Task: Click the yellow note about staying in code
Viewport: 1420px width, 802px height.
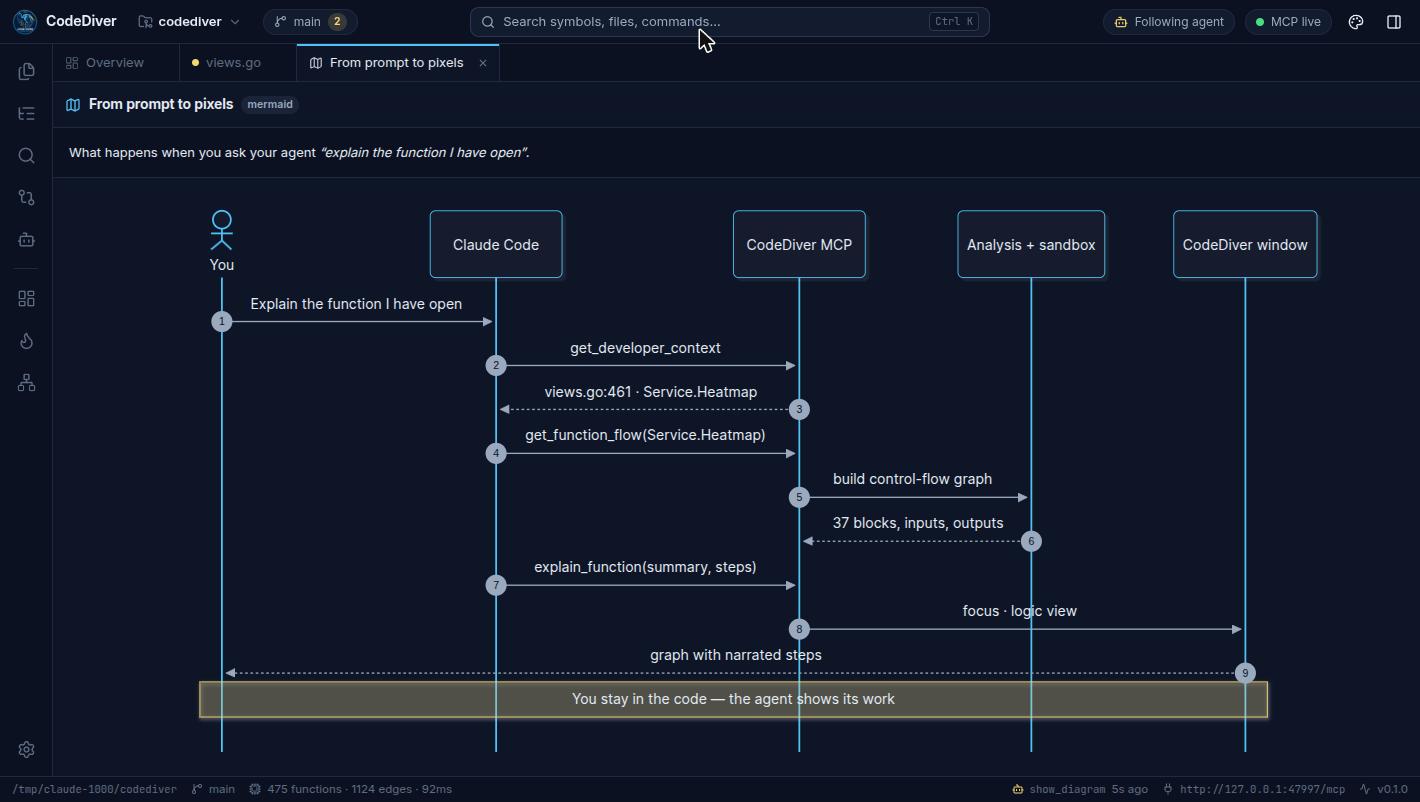Action: point(733,699)
